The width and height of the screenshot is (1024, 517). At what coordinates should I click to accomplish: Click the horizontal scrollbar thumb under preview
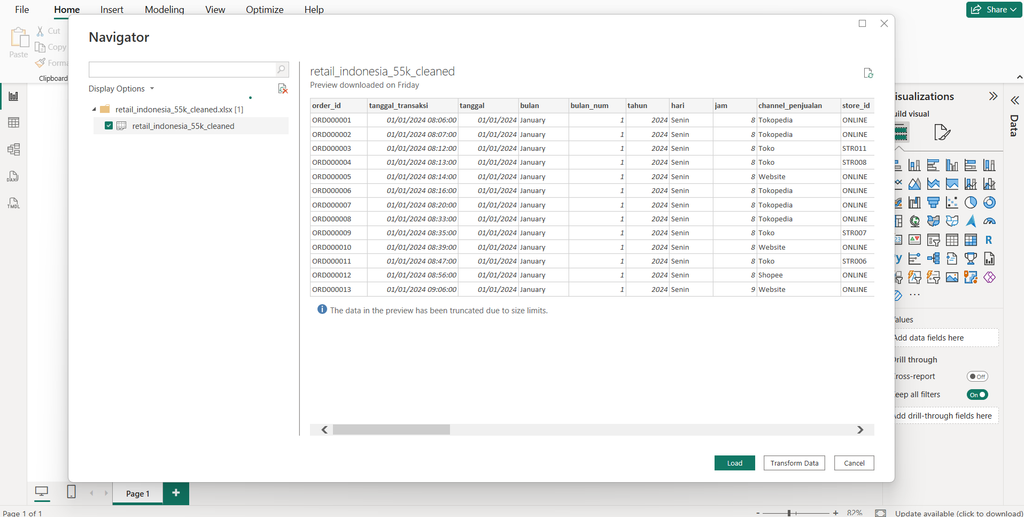[391, 430]
